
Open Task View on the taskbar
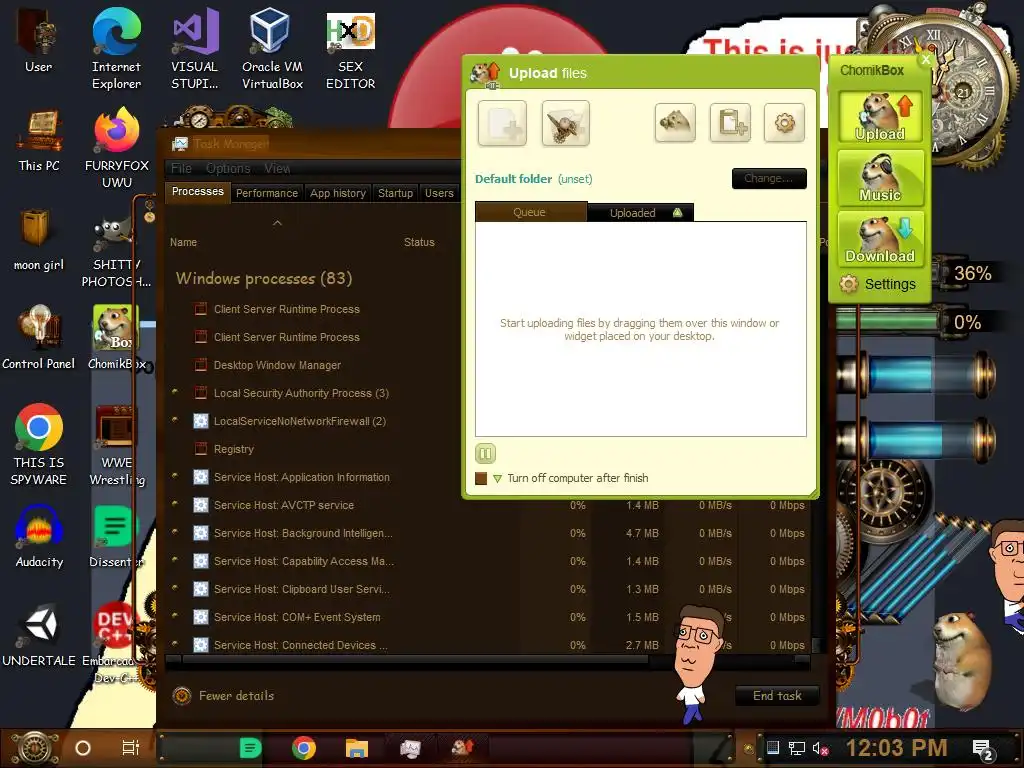131,748
